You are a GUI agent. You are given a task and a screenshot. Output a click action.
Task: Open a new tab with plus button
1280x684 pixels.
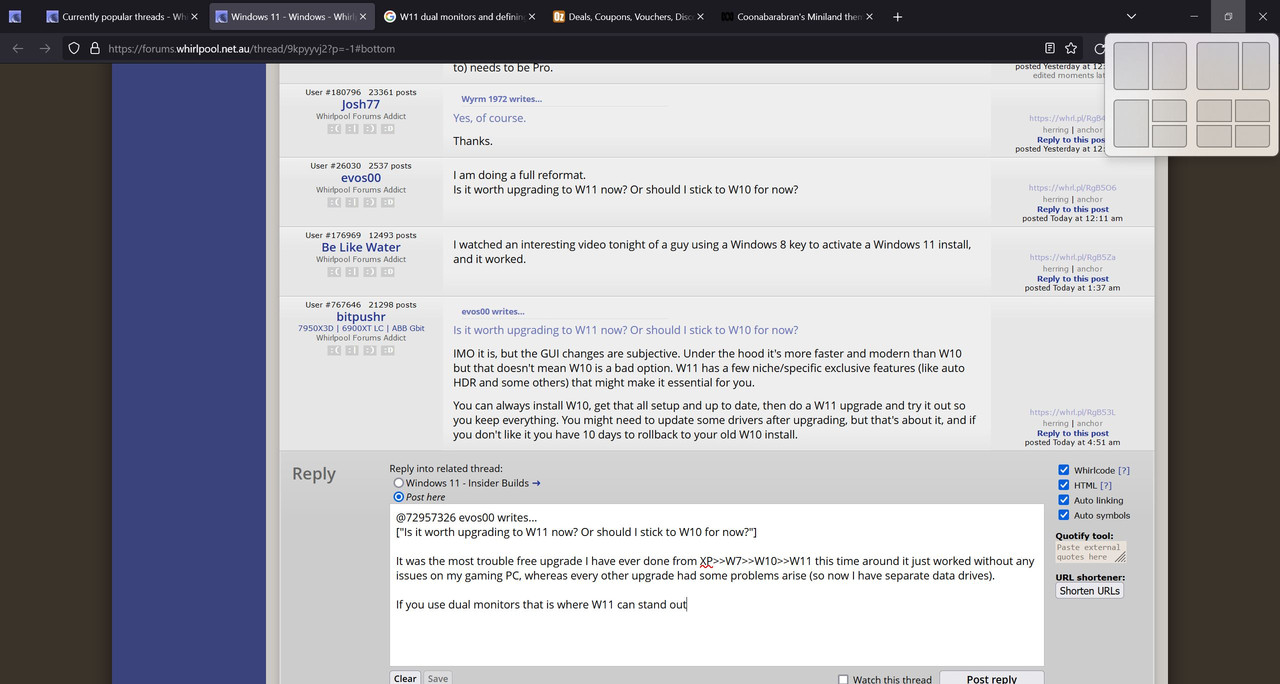pyautogui.click(x=897, y=17)
